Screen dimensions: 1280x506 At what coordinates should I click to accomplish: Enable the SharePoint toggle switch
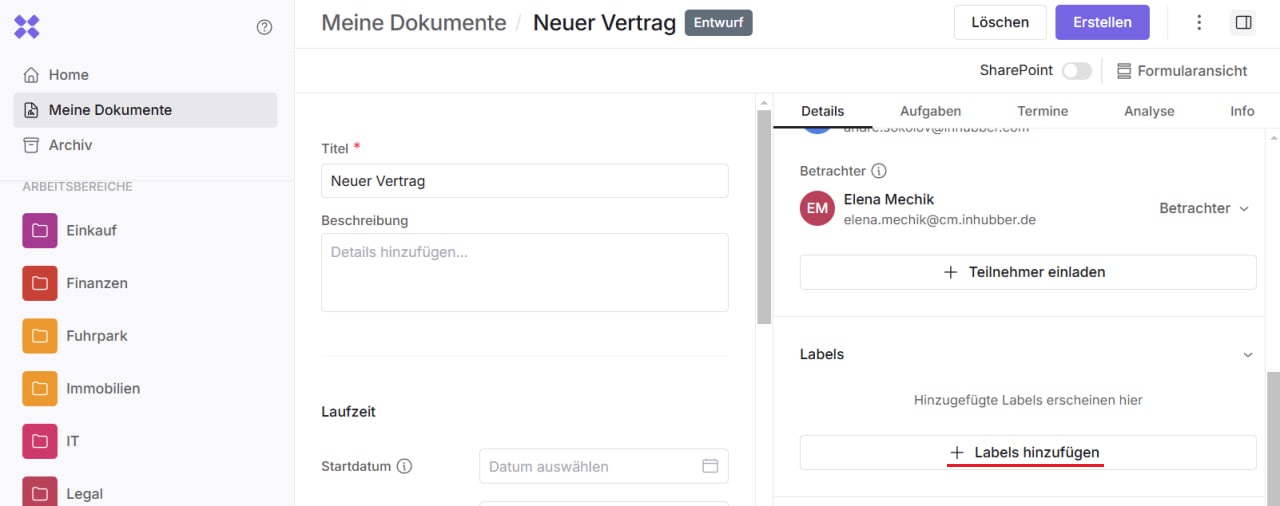(1076, 71)
